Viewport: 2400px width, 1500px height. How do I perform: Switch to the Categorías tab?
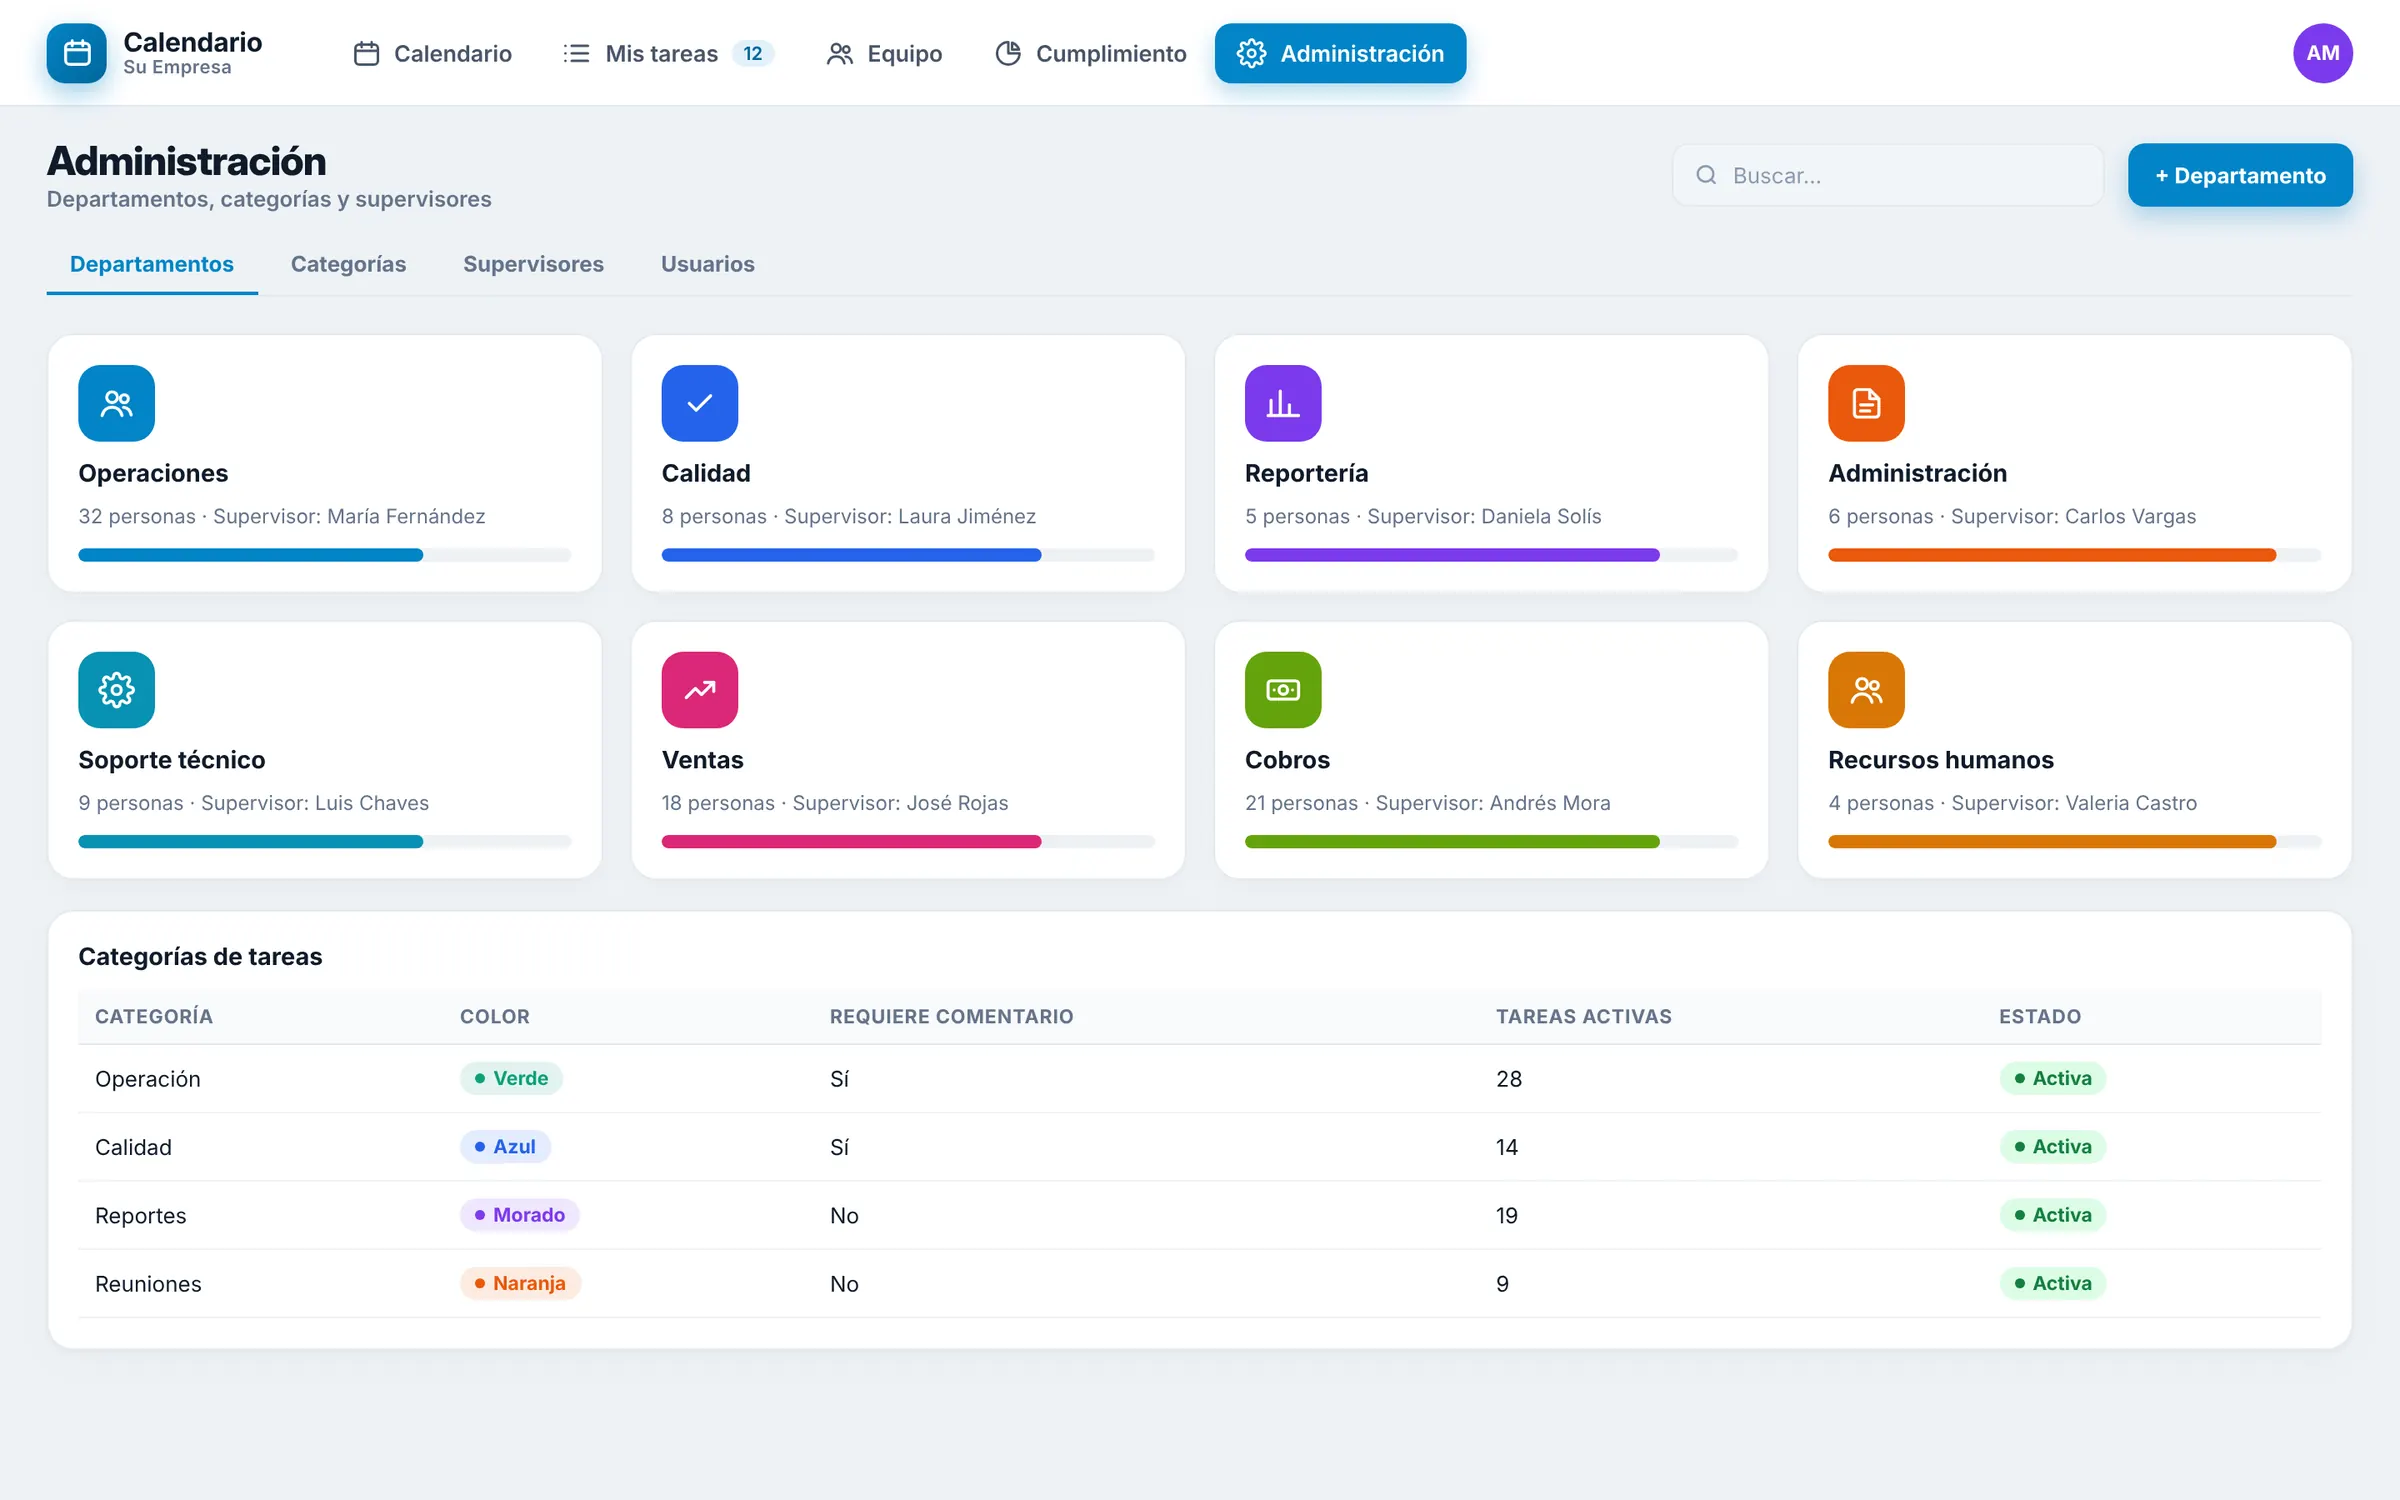point(348,264)
